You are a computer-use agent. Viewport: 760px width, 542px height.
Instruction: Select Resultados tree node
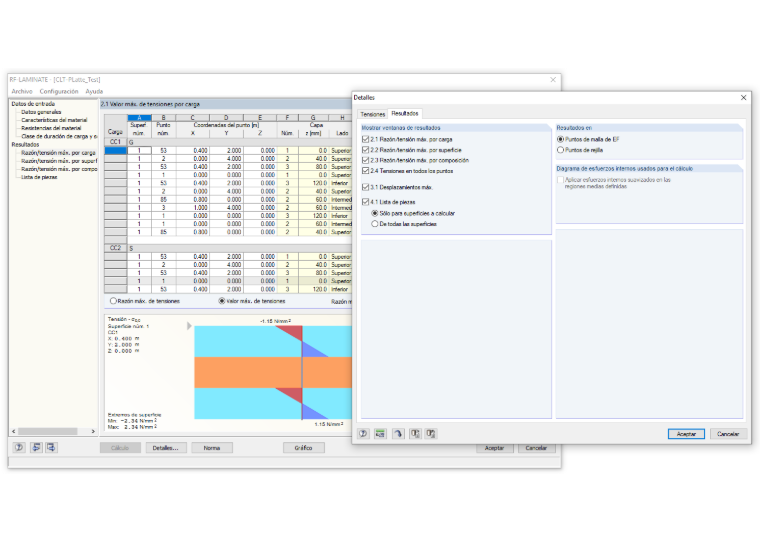tap(25, 144)
